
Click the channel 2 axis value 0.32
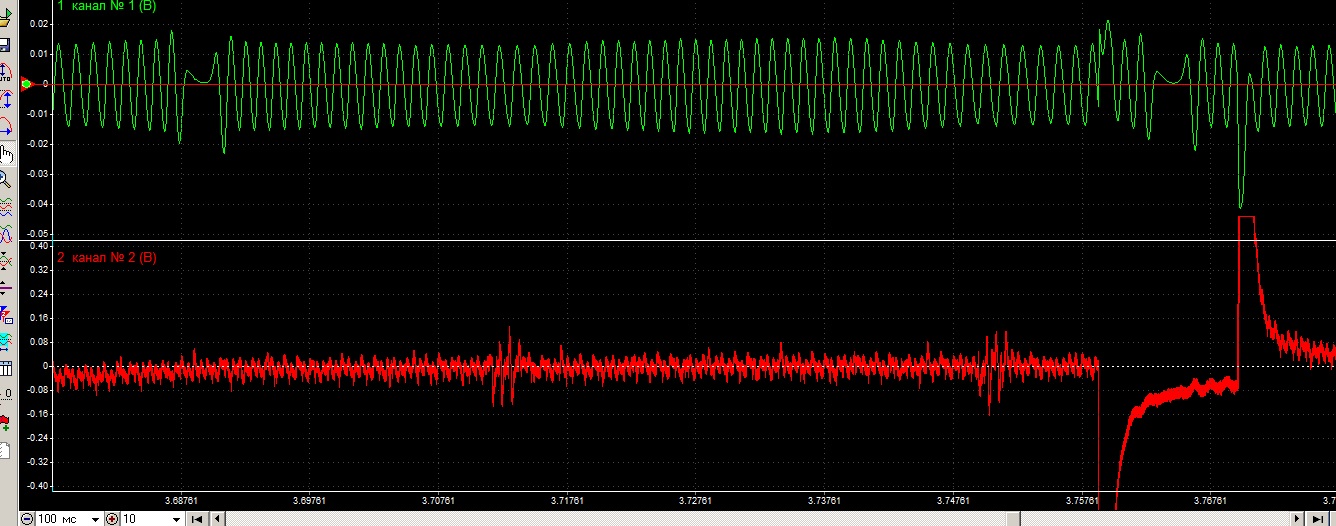[38, 270]
